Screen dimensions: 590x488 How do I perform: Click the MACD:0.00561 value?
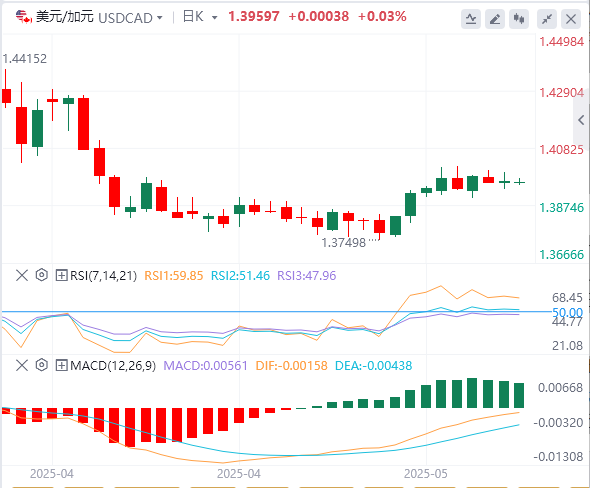[x=205, y=366]
